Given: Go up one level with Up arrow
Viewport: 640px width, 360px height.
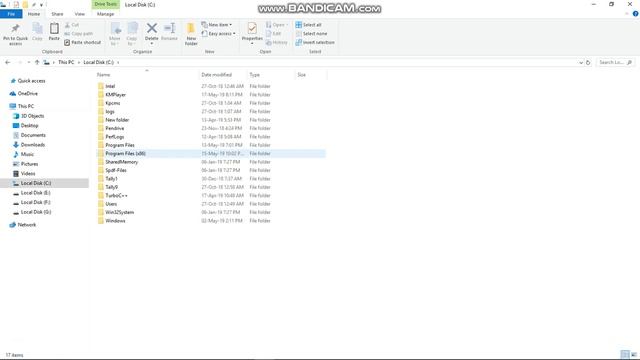Looking at the screenshot, I should coord(37,62).
